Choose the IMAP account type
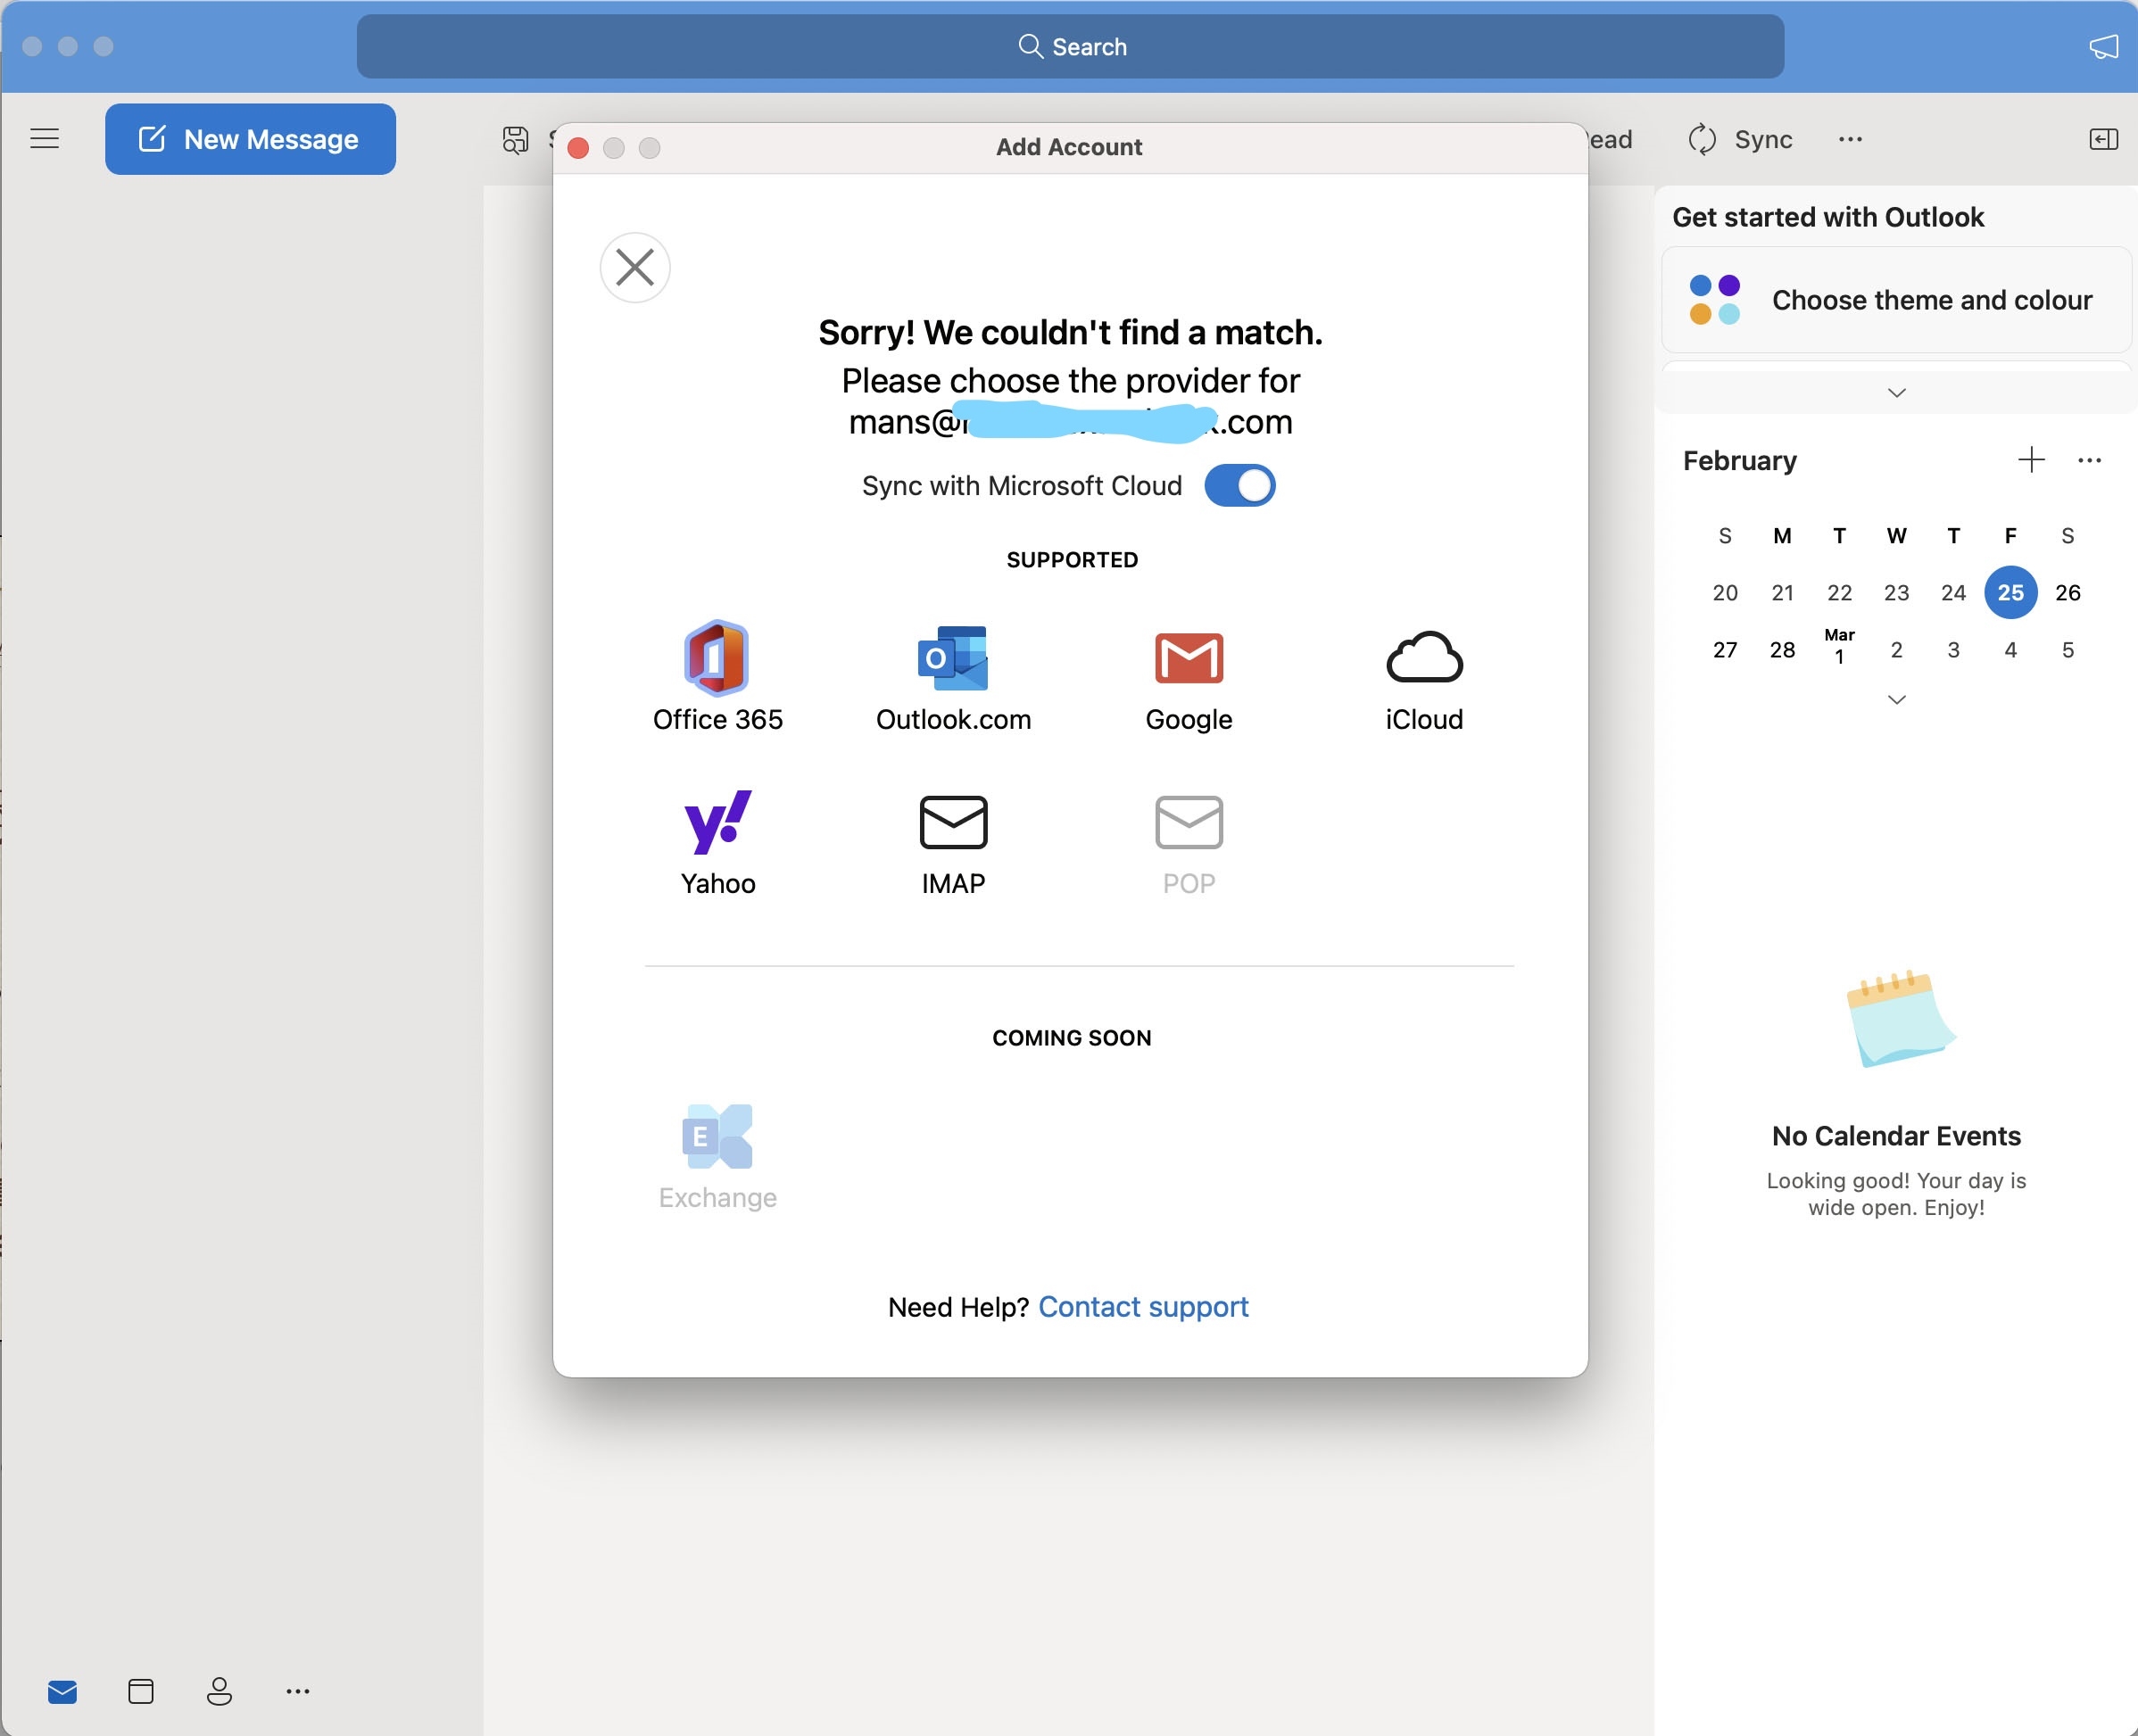 point(953,822)
